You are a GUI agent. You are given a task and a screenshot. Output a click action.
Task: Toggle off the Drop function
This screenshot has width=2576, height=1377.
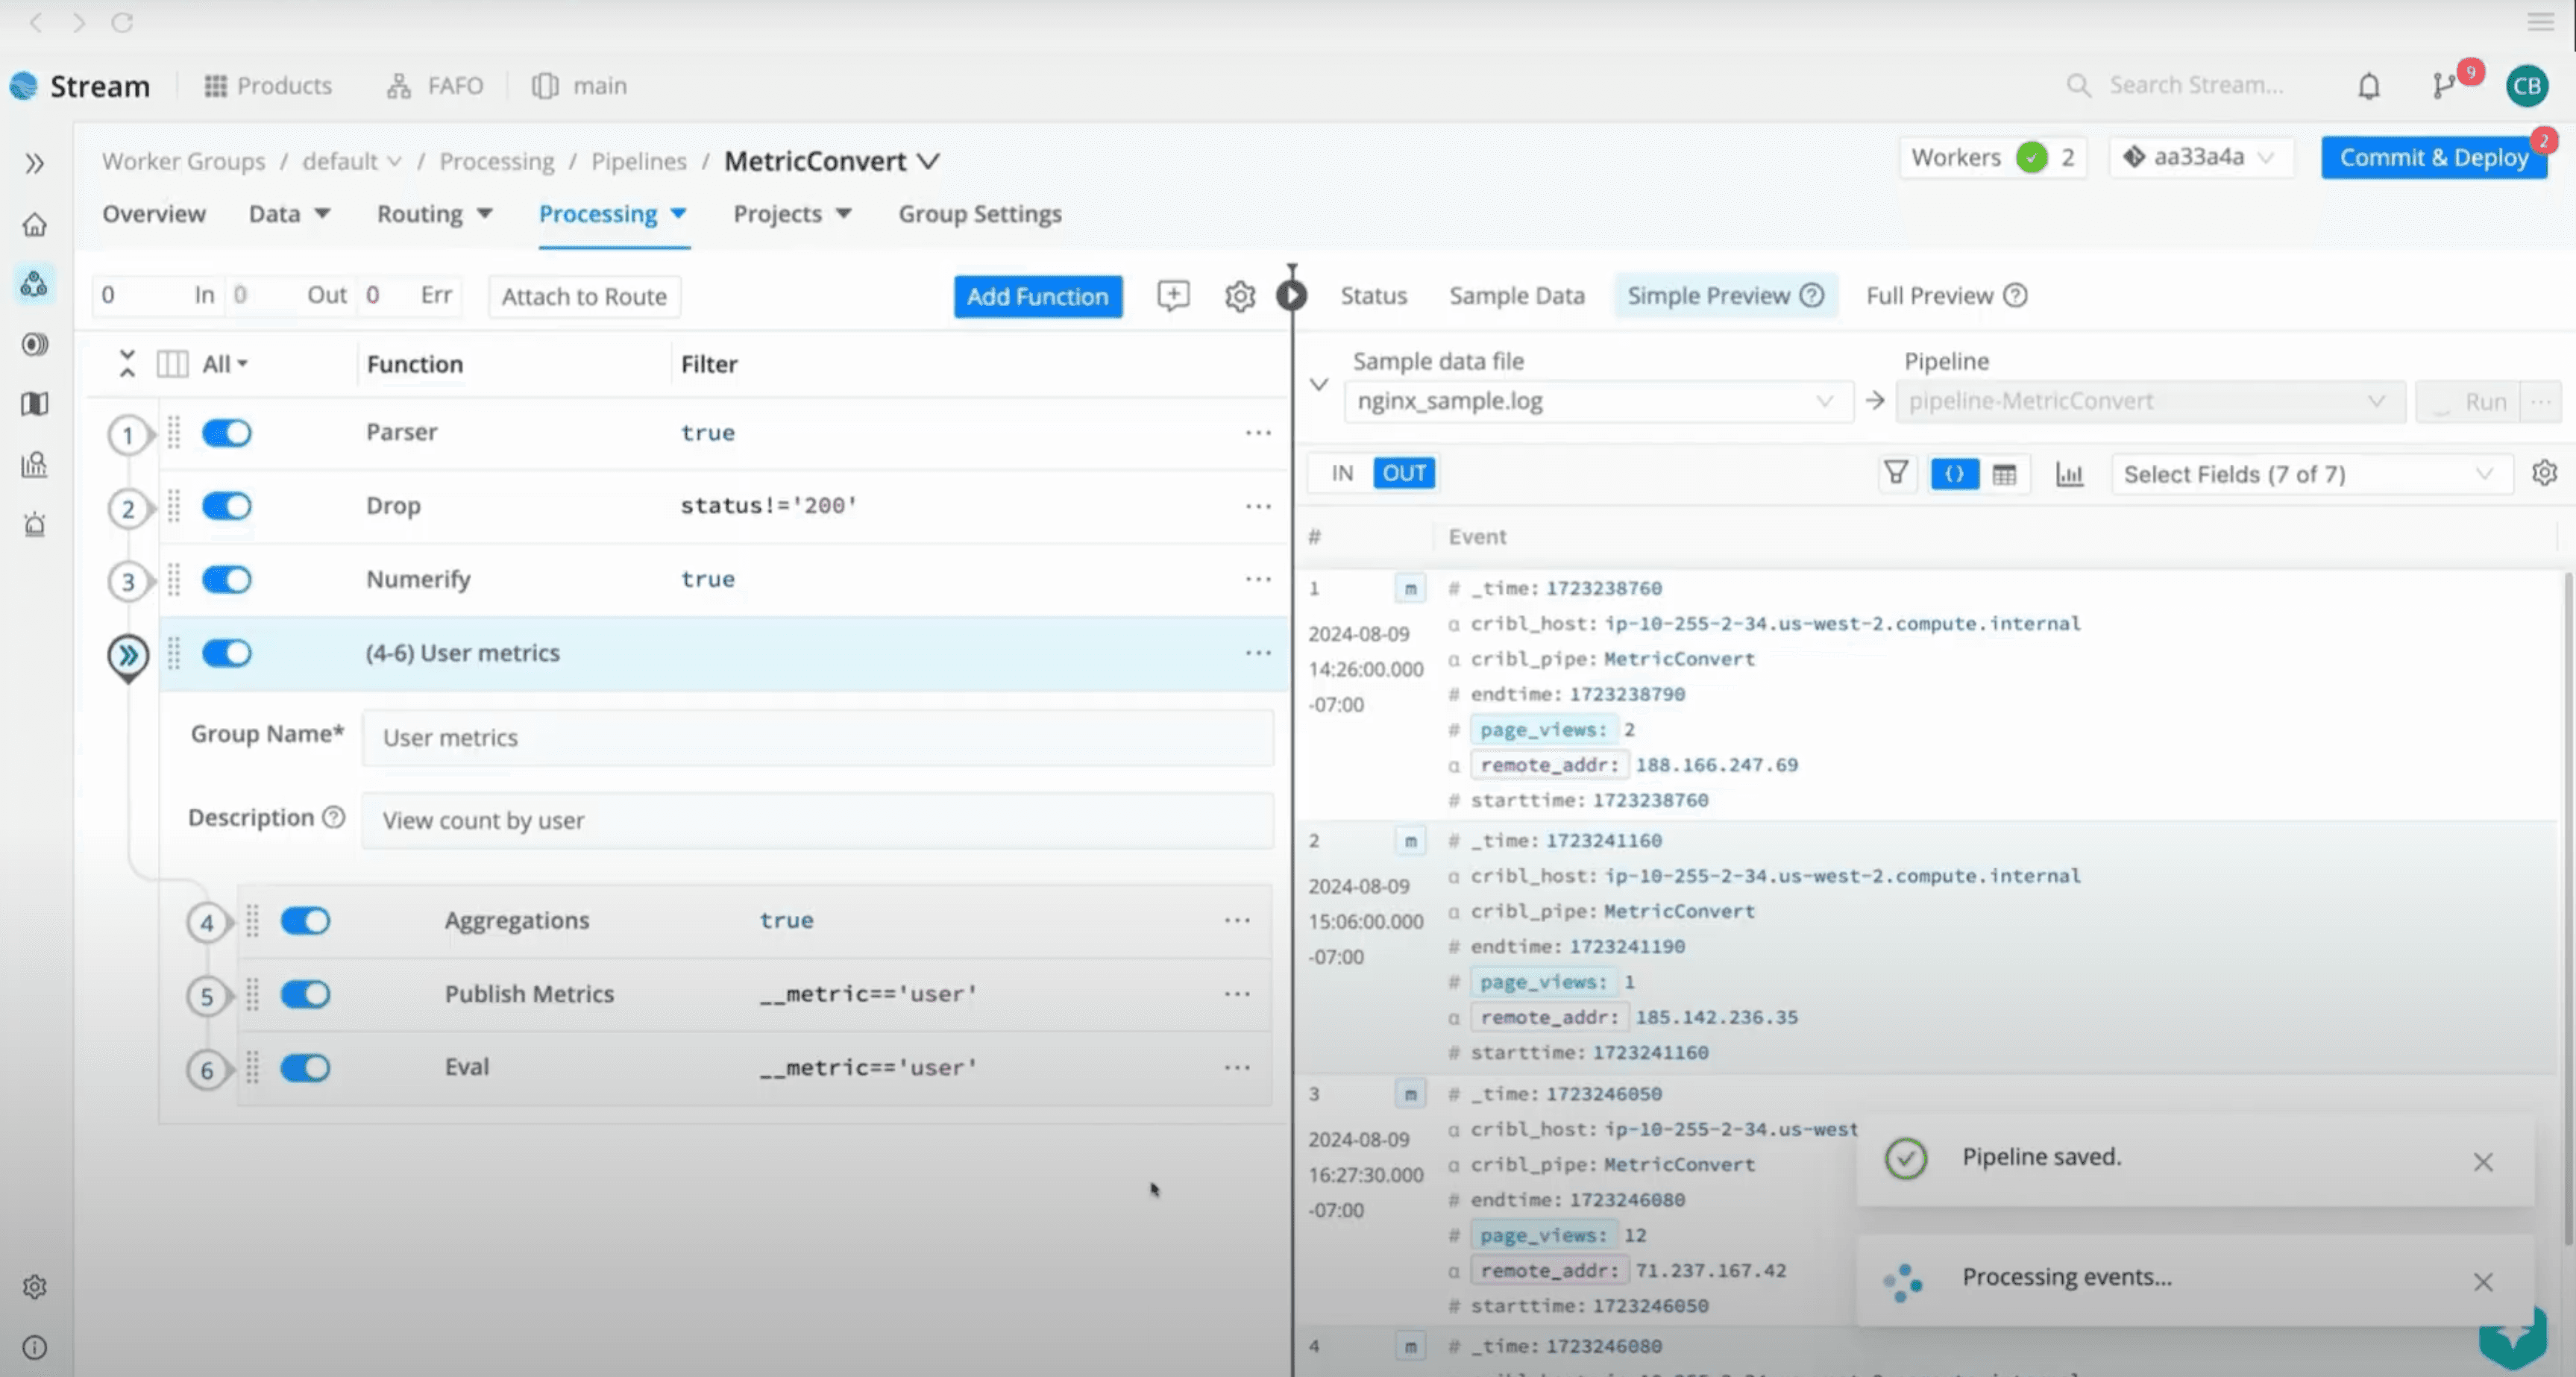pyautogui.click(x=227, y=506)
